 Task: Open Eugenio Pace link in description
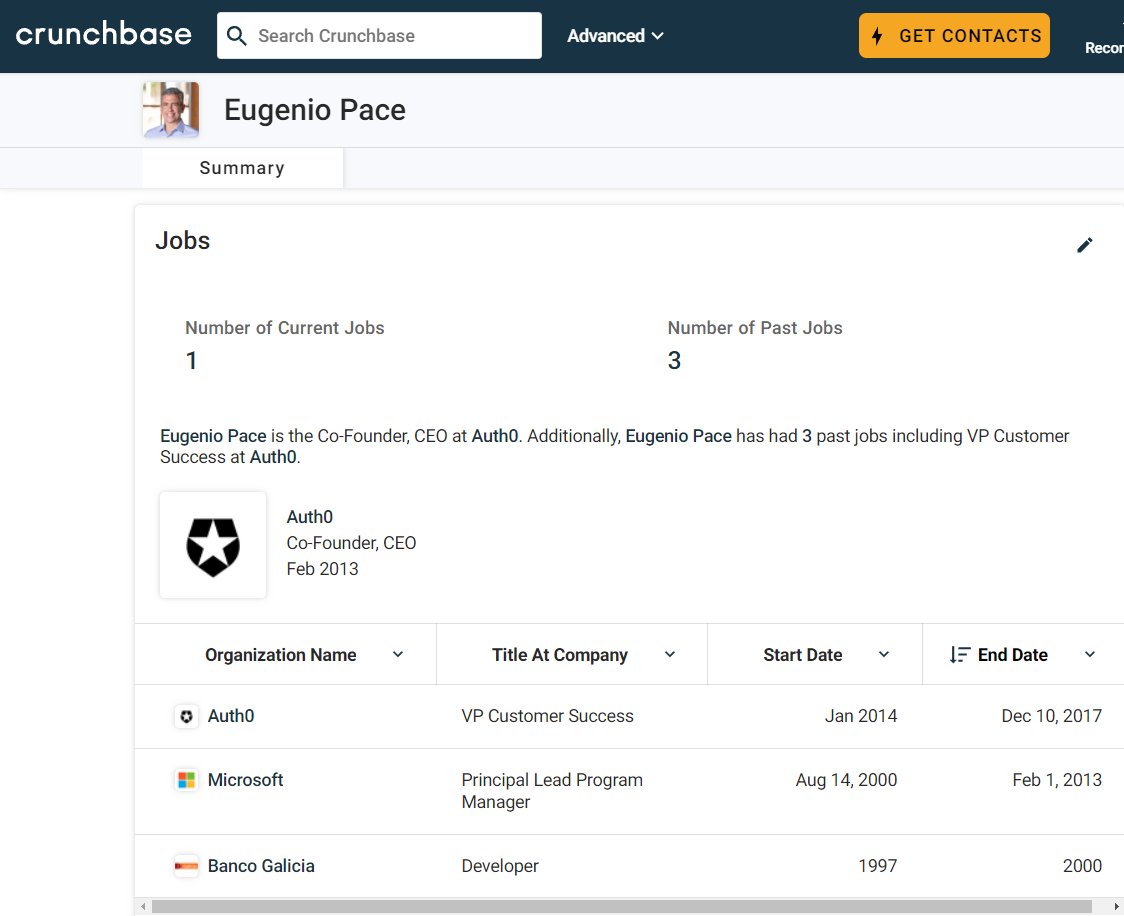[213, 436]
